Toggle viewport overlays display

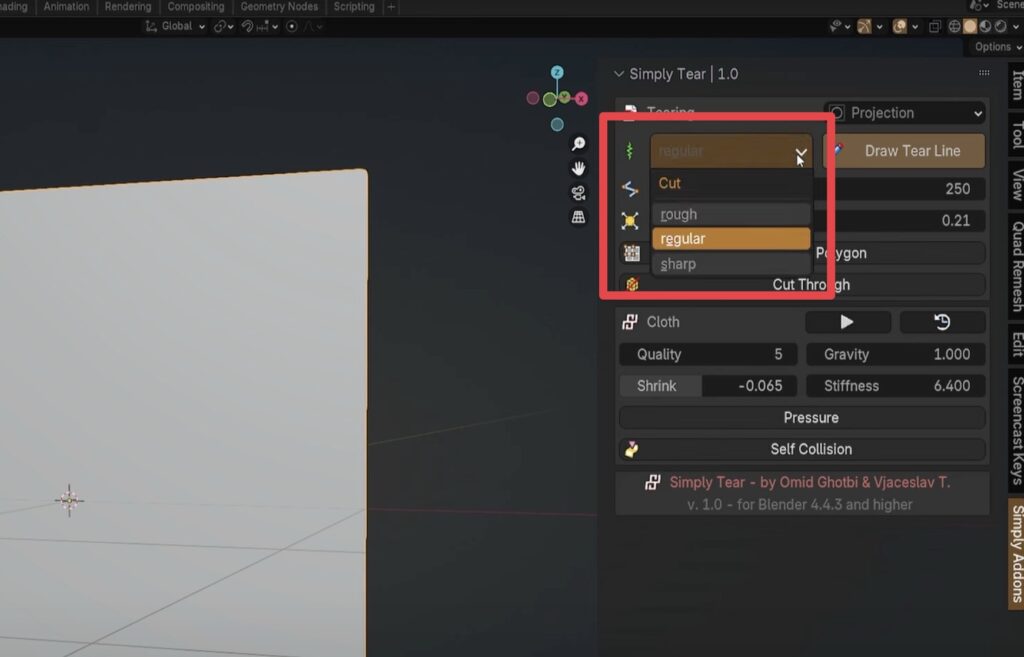coord(900,26)
